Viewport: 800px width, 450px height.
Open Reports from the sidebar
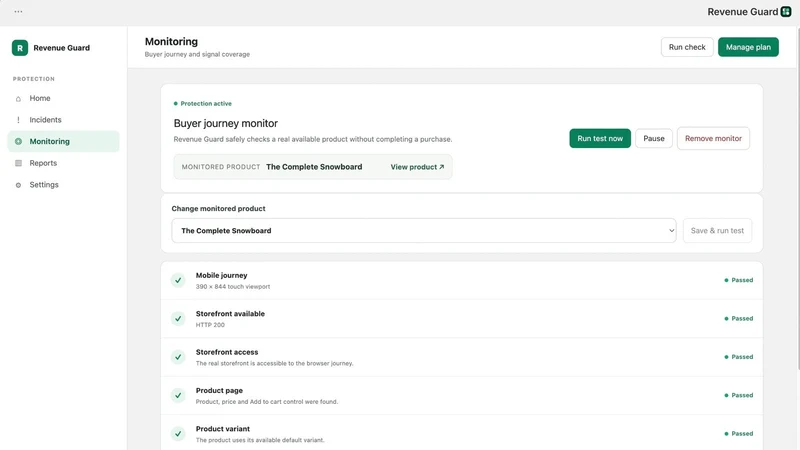pyautogui.click(x=63, y=163)
